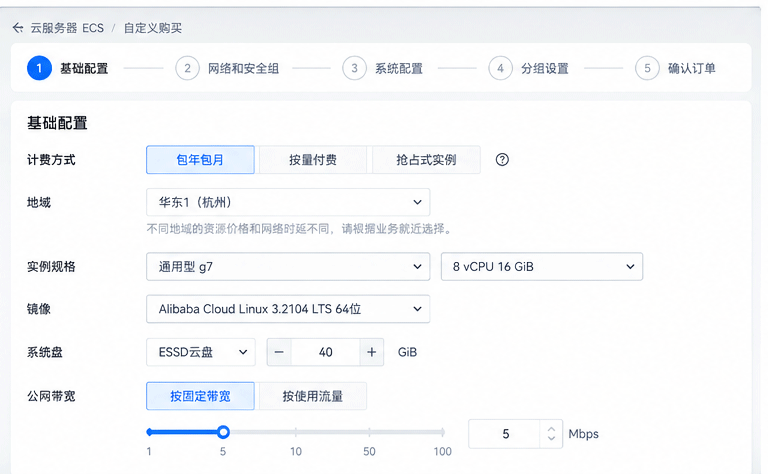Click 云服务器 ECS breadcrumb link
768x474 pixels.
(x=67, y=28)
